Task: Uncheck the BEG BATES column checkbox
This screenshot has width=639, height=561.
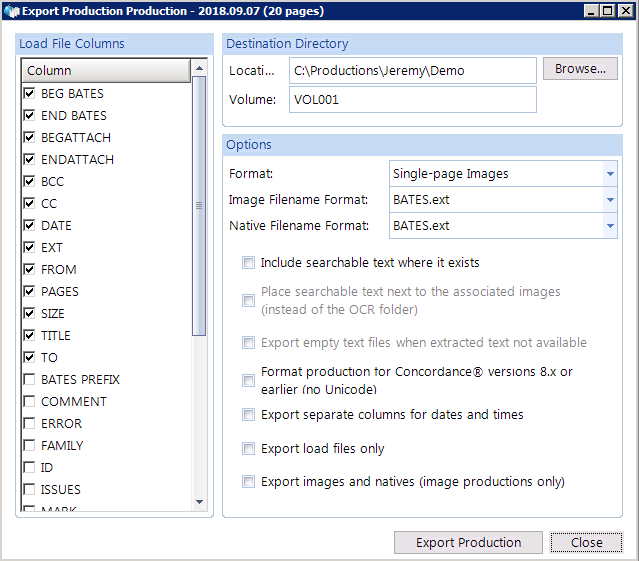Action: point(29,93)
